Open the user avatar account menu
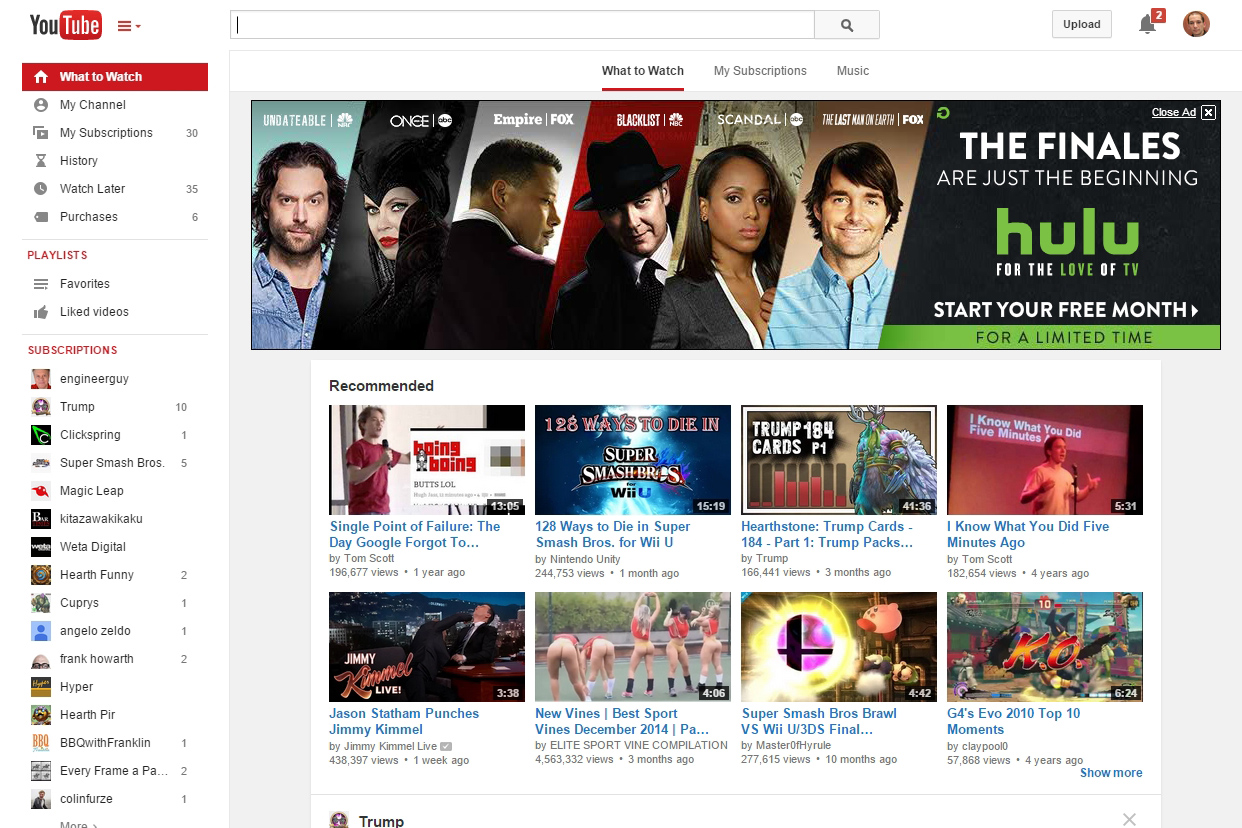Image resolution: width=1242 pixels, height=828 pixels. tap(1196, 25)
